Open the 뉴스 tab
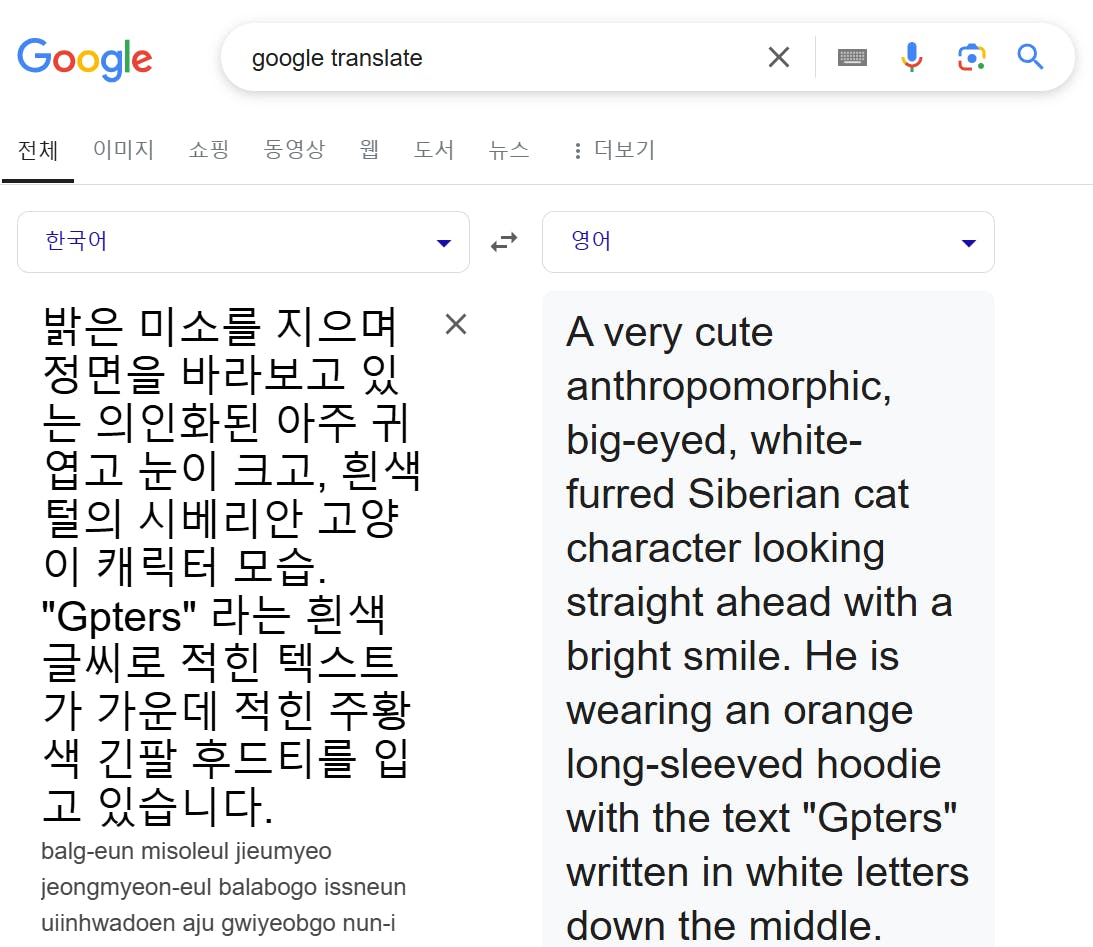The image size is (1093, 947). [x=509, y=151]
